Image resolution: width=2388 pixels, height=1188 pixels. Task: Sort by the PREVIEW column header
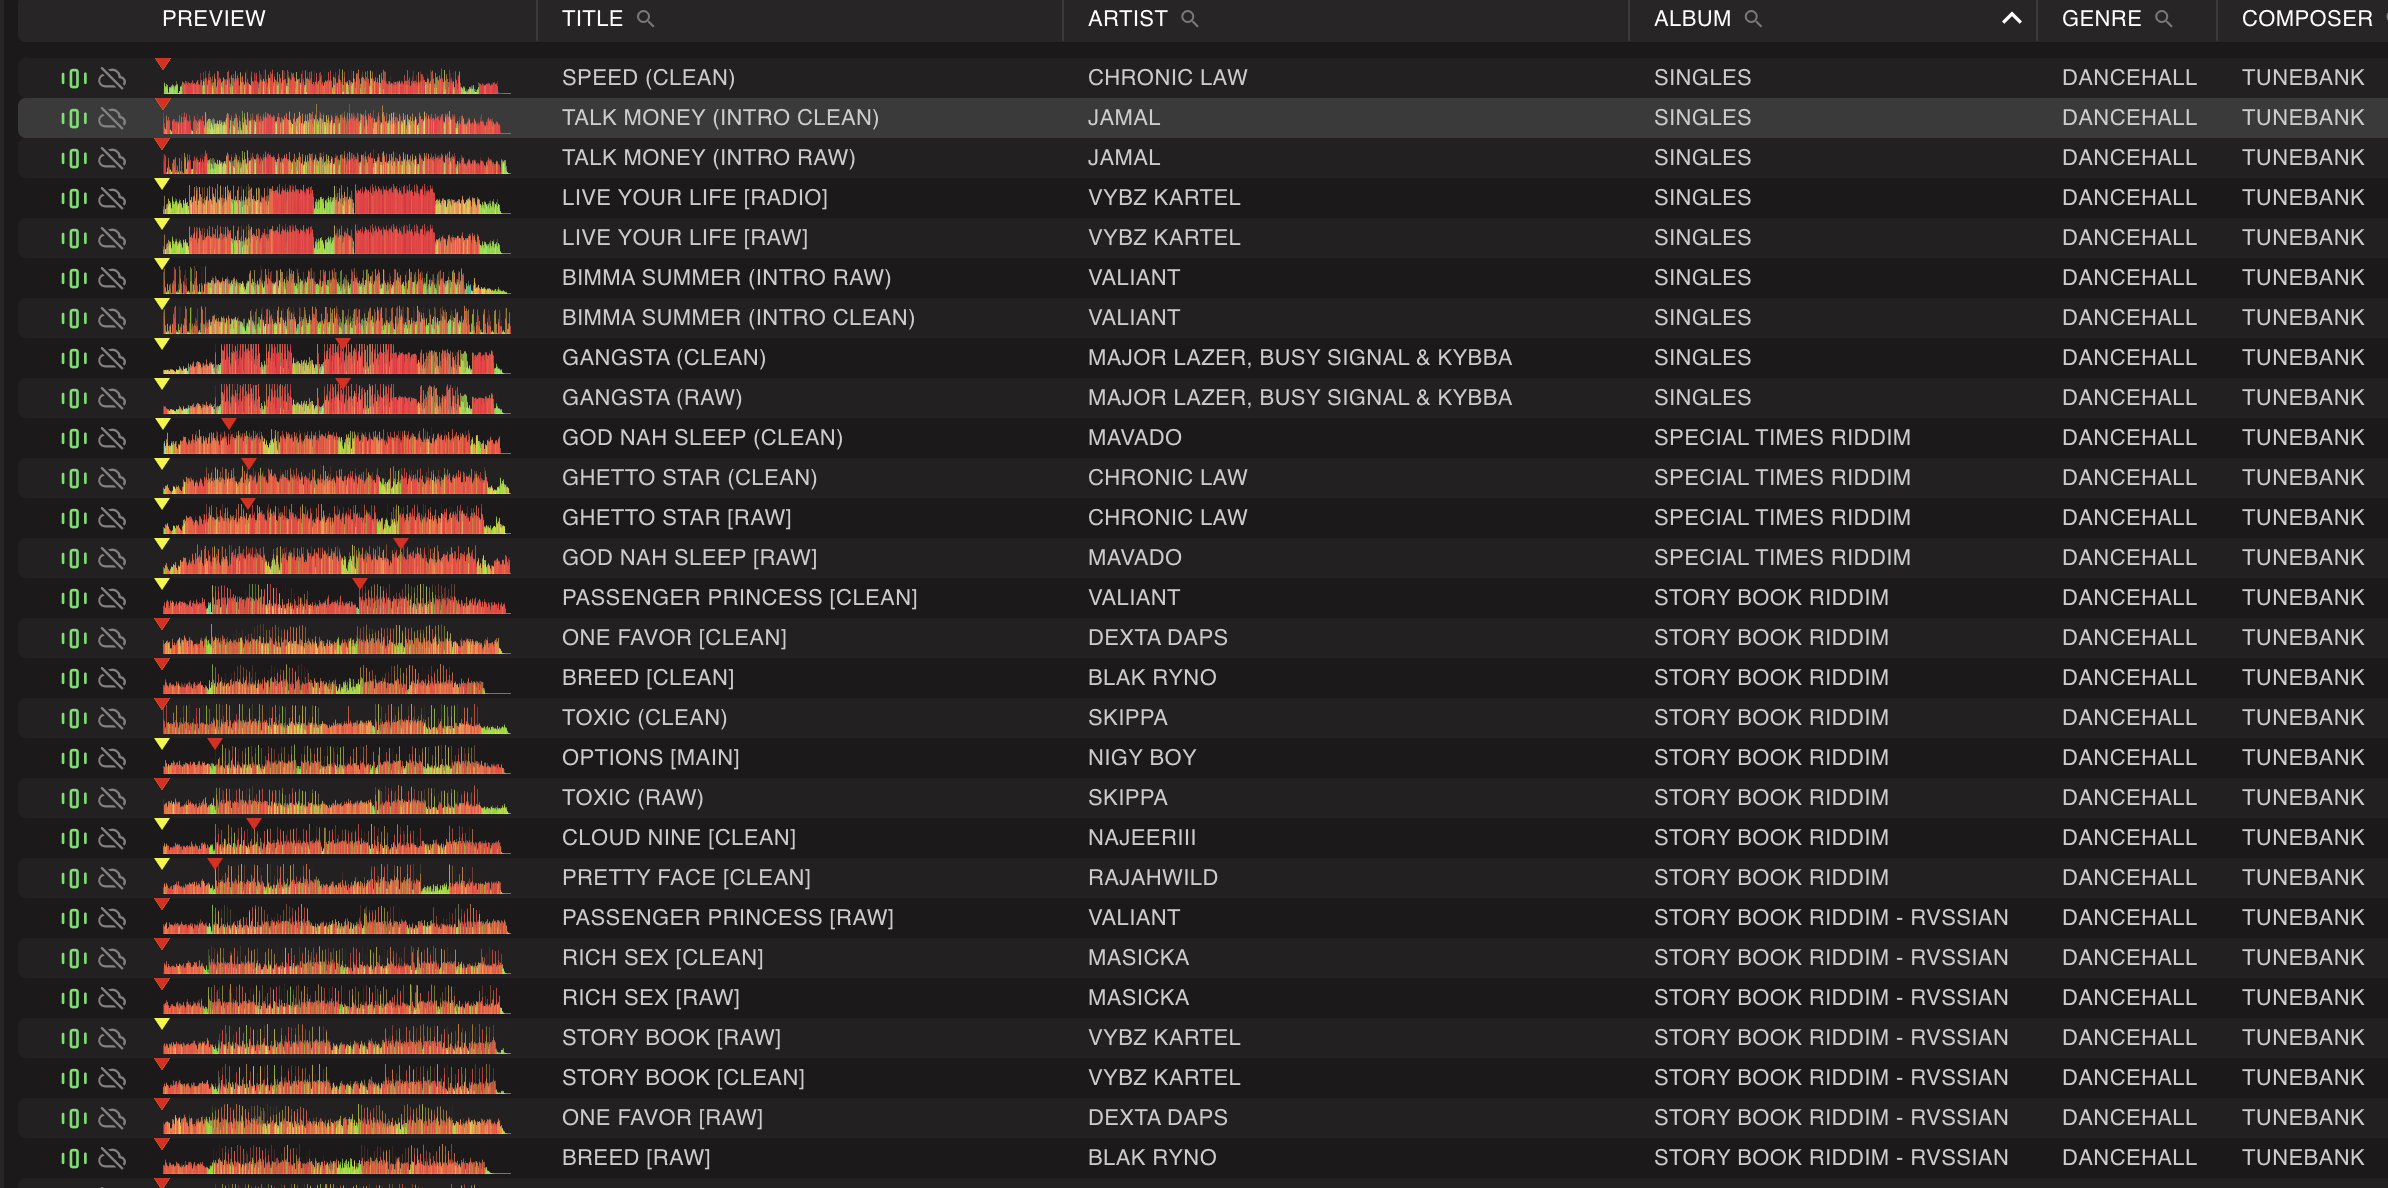tap(214, 19)
